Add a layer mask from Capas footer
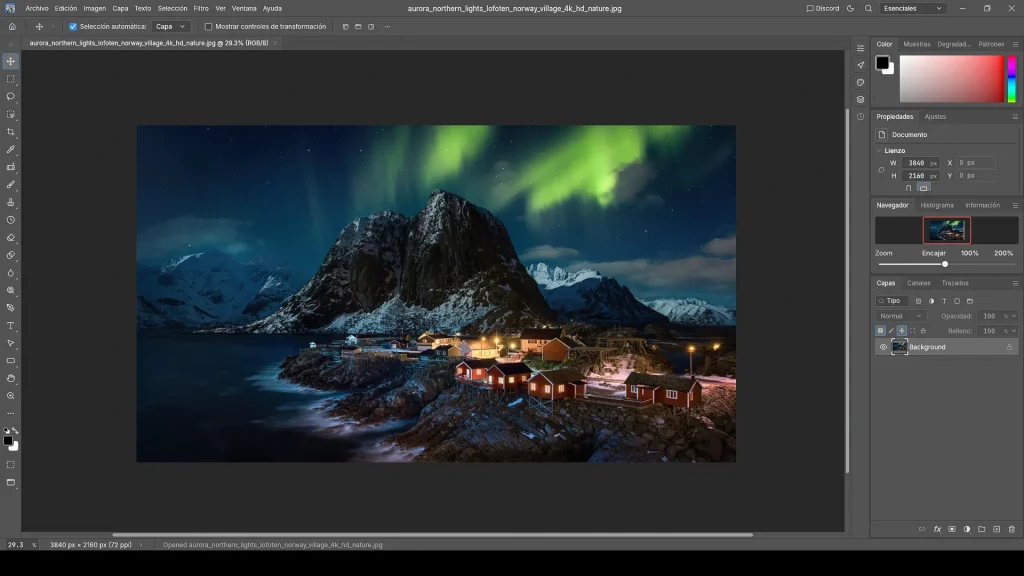 [952, 529]
